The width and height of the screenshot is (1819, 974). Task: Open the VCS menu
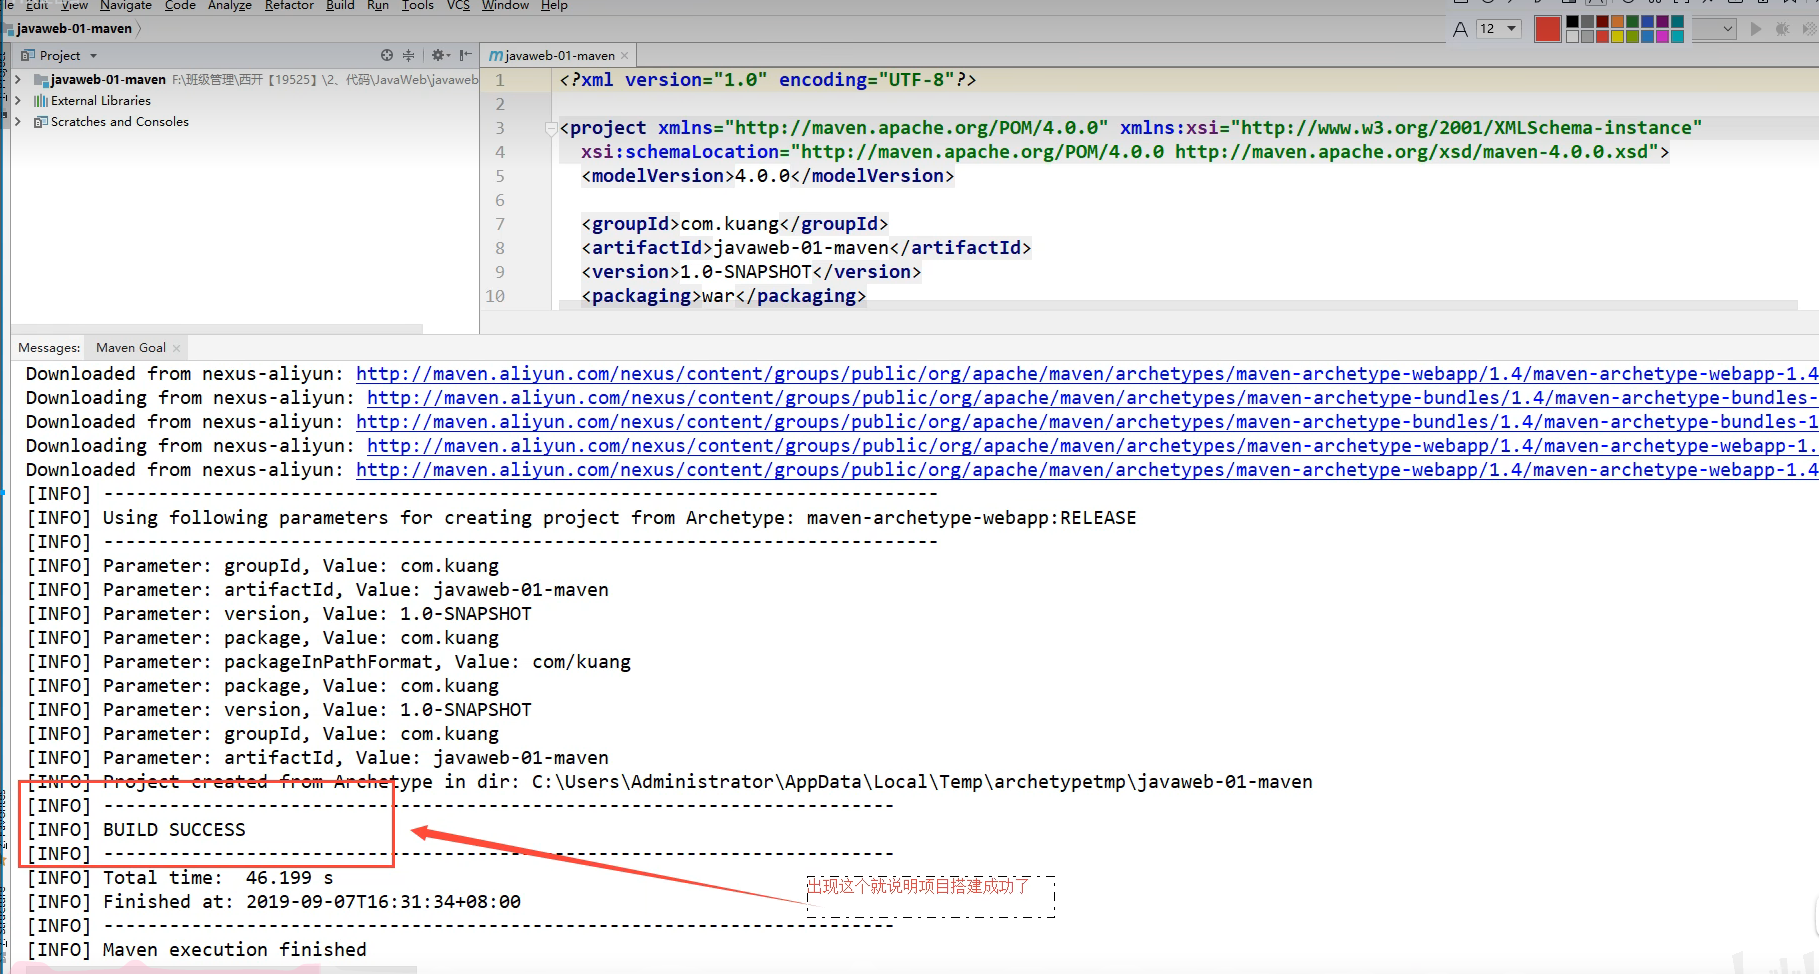[x=458, y=5]
